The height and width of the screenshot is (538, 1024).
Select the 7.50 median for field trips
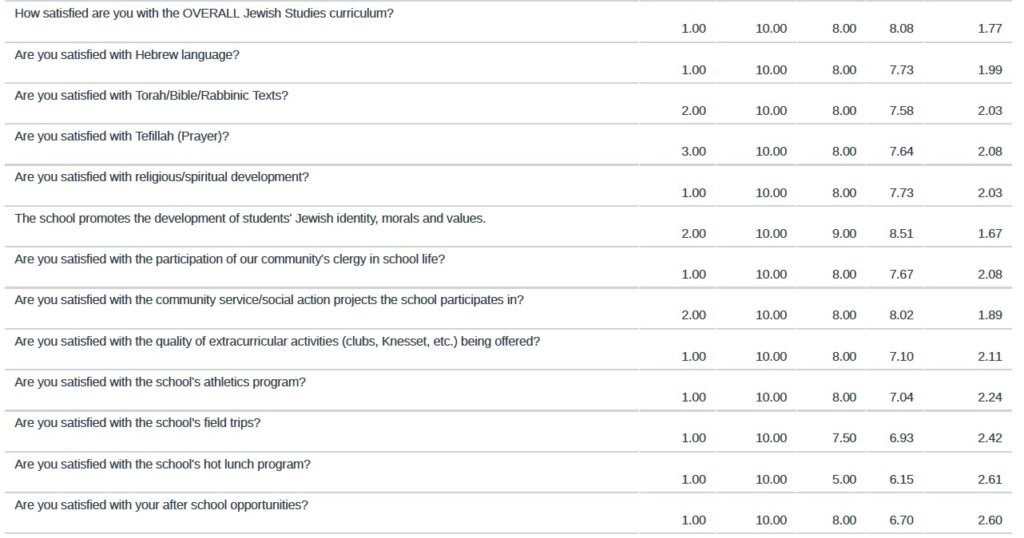coord(844,438)
